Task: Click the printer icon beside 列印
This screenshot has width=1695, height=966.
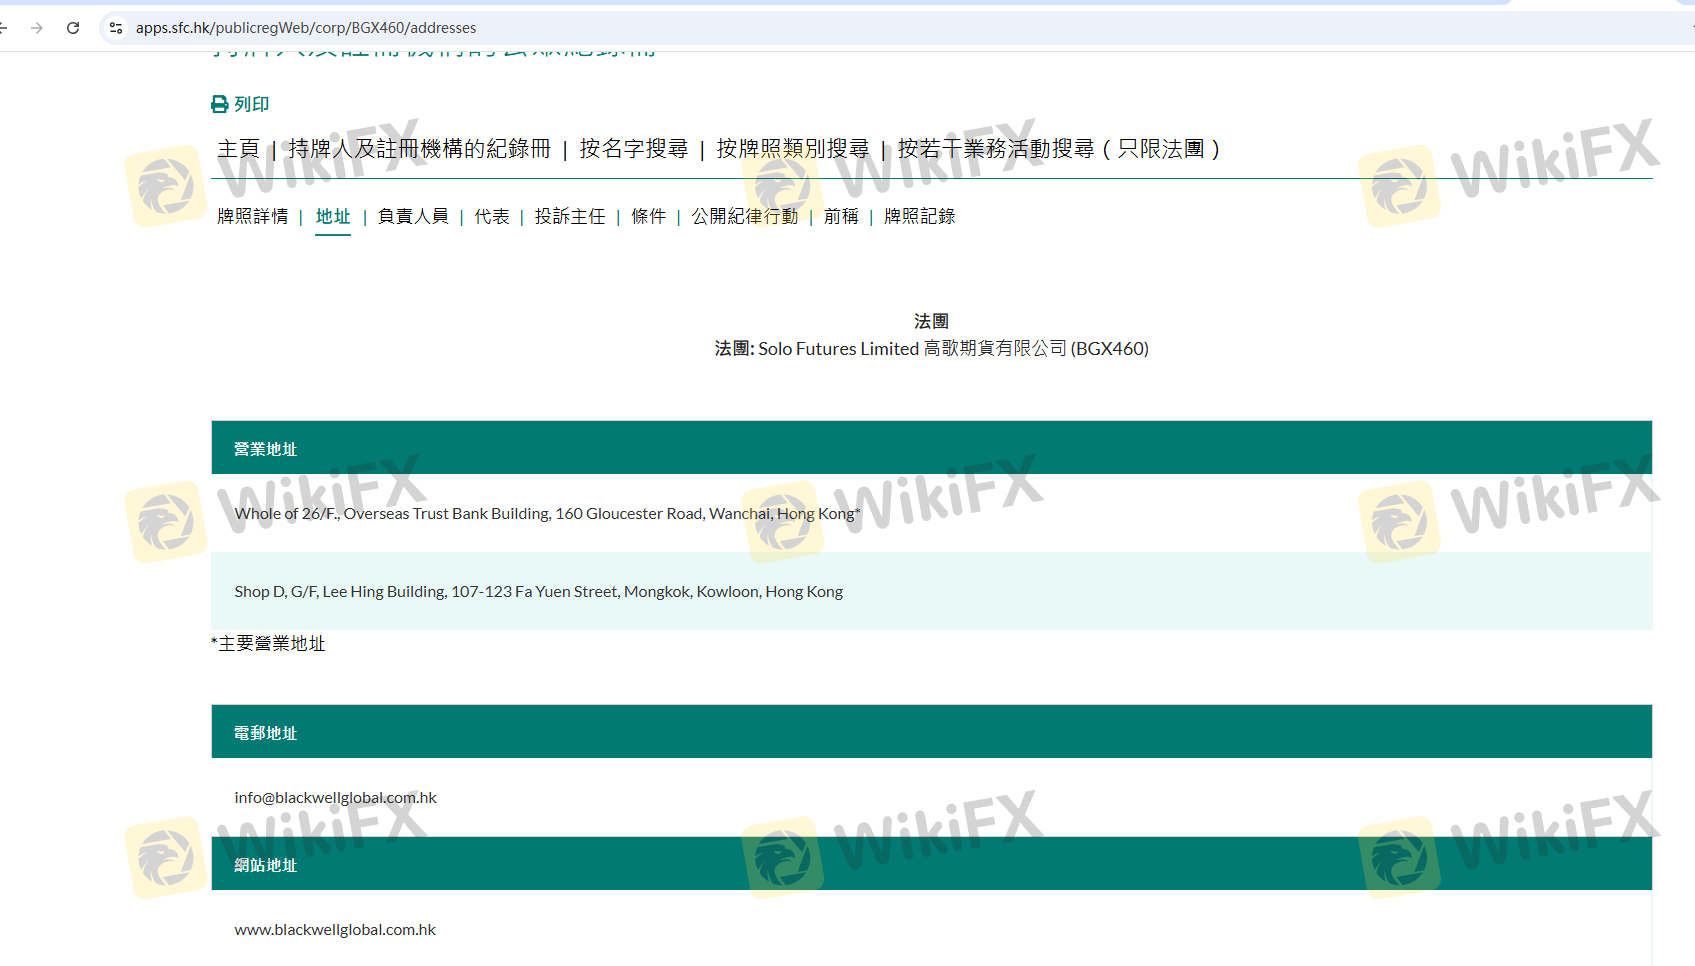Action: (x=220, y=104)
